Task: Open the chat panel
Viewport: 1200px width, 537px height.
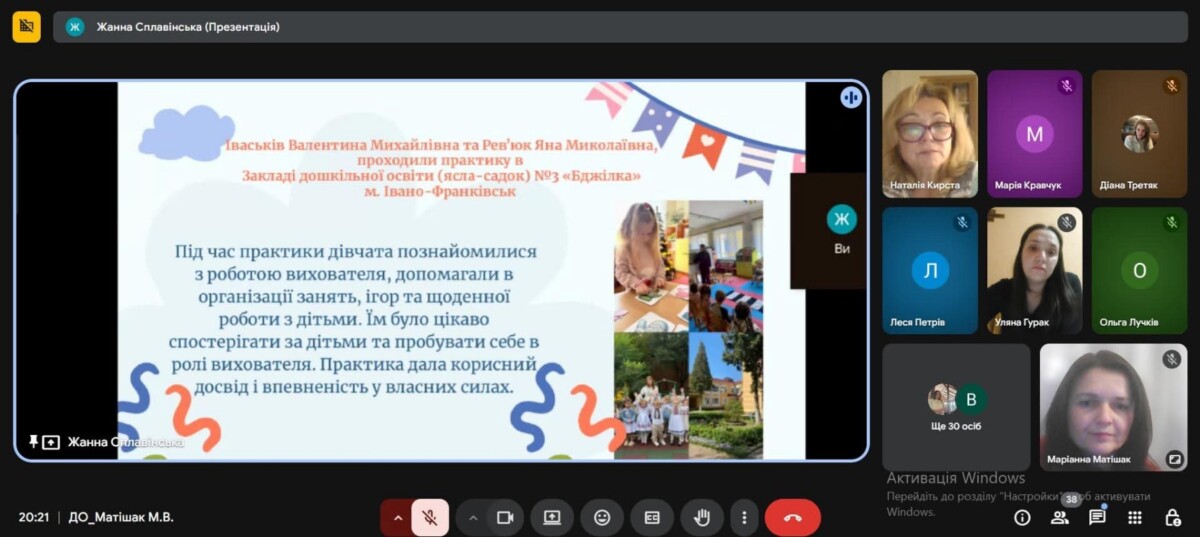Action: tap(1097, 517)
